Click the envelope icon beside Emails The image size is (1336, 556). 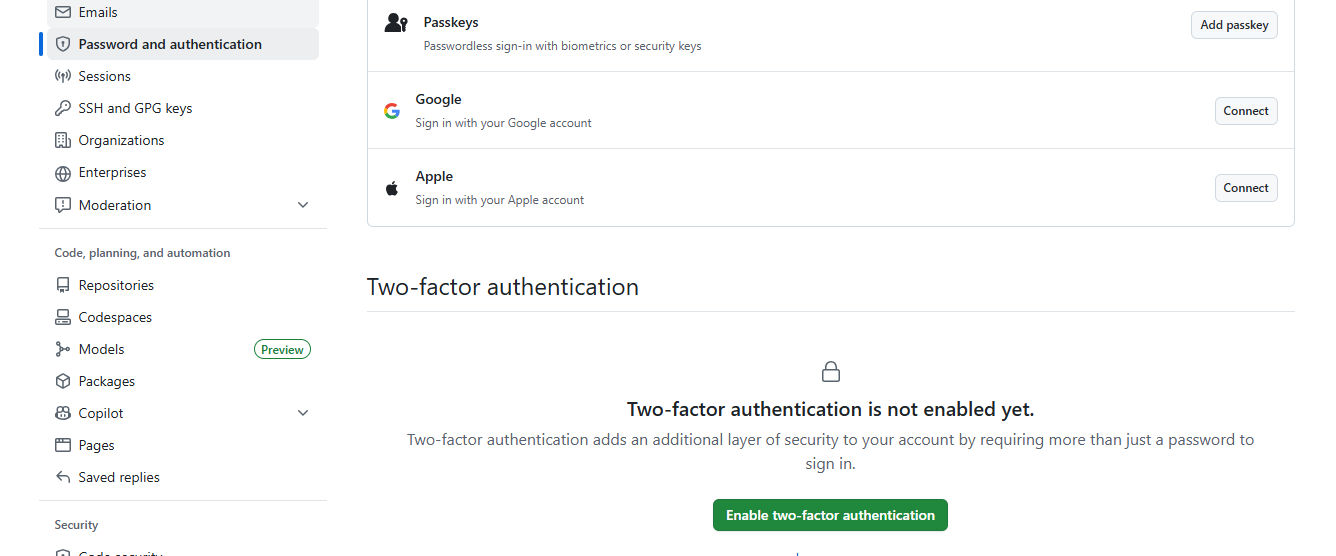(x=63, y=12)
